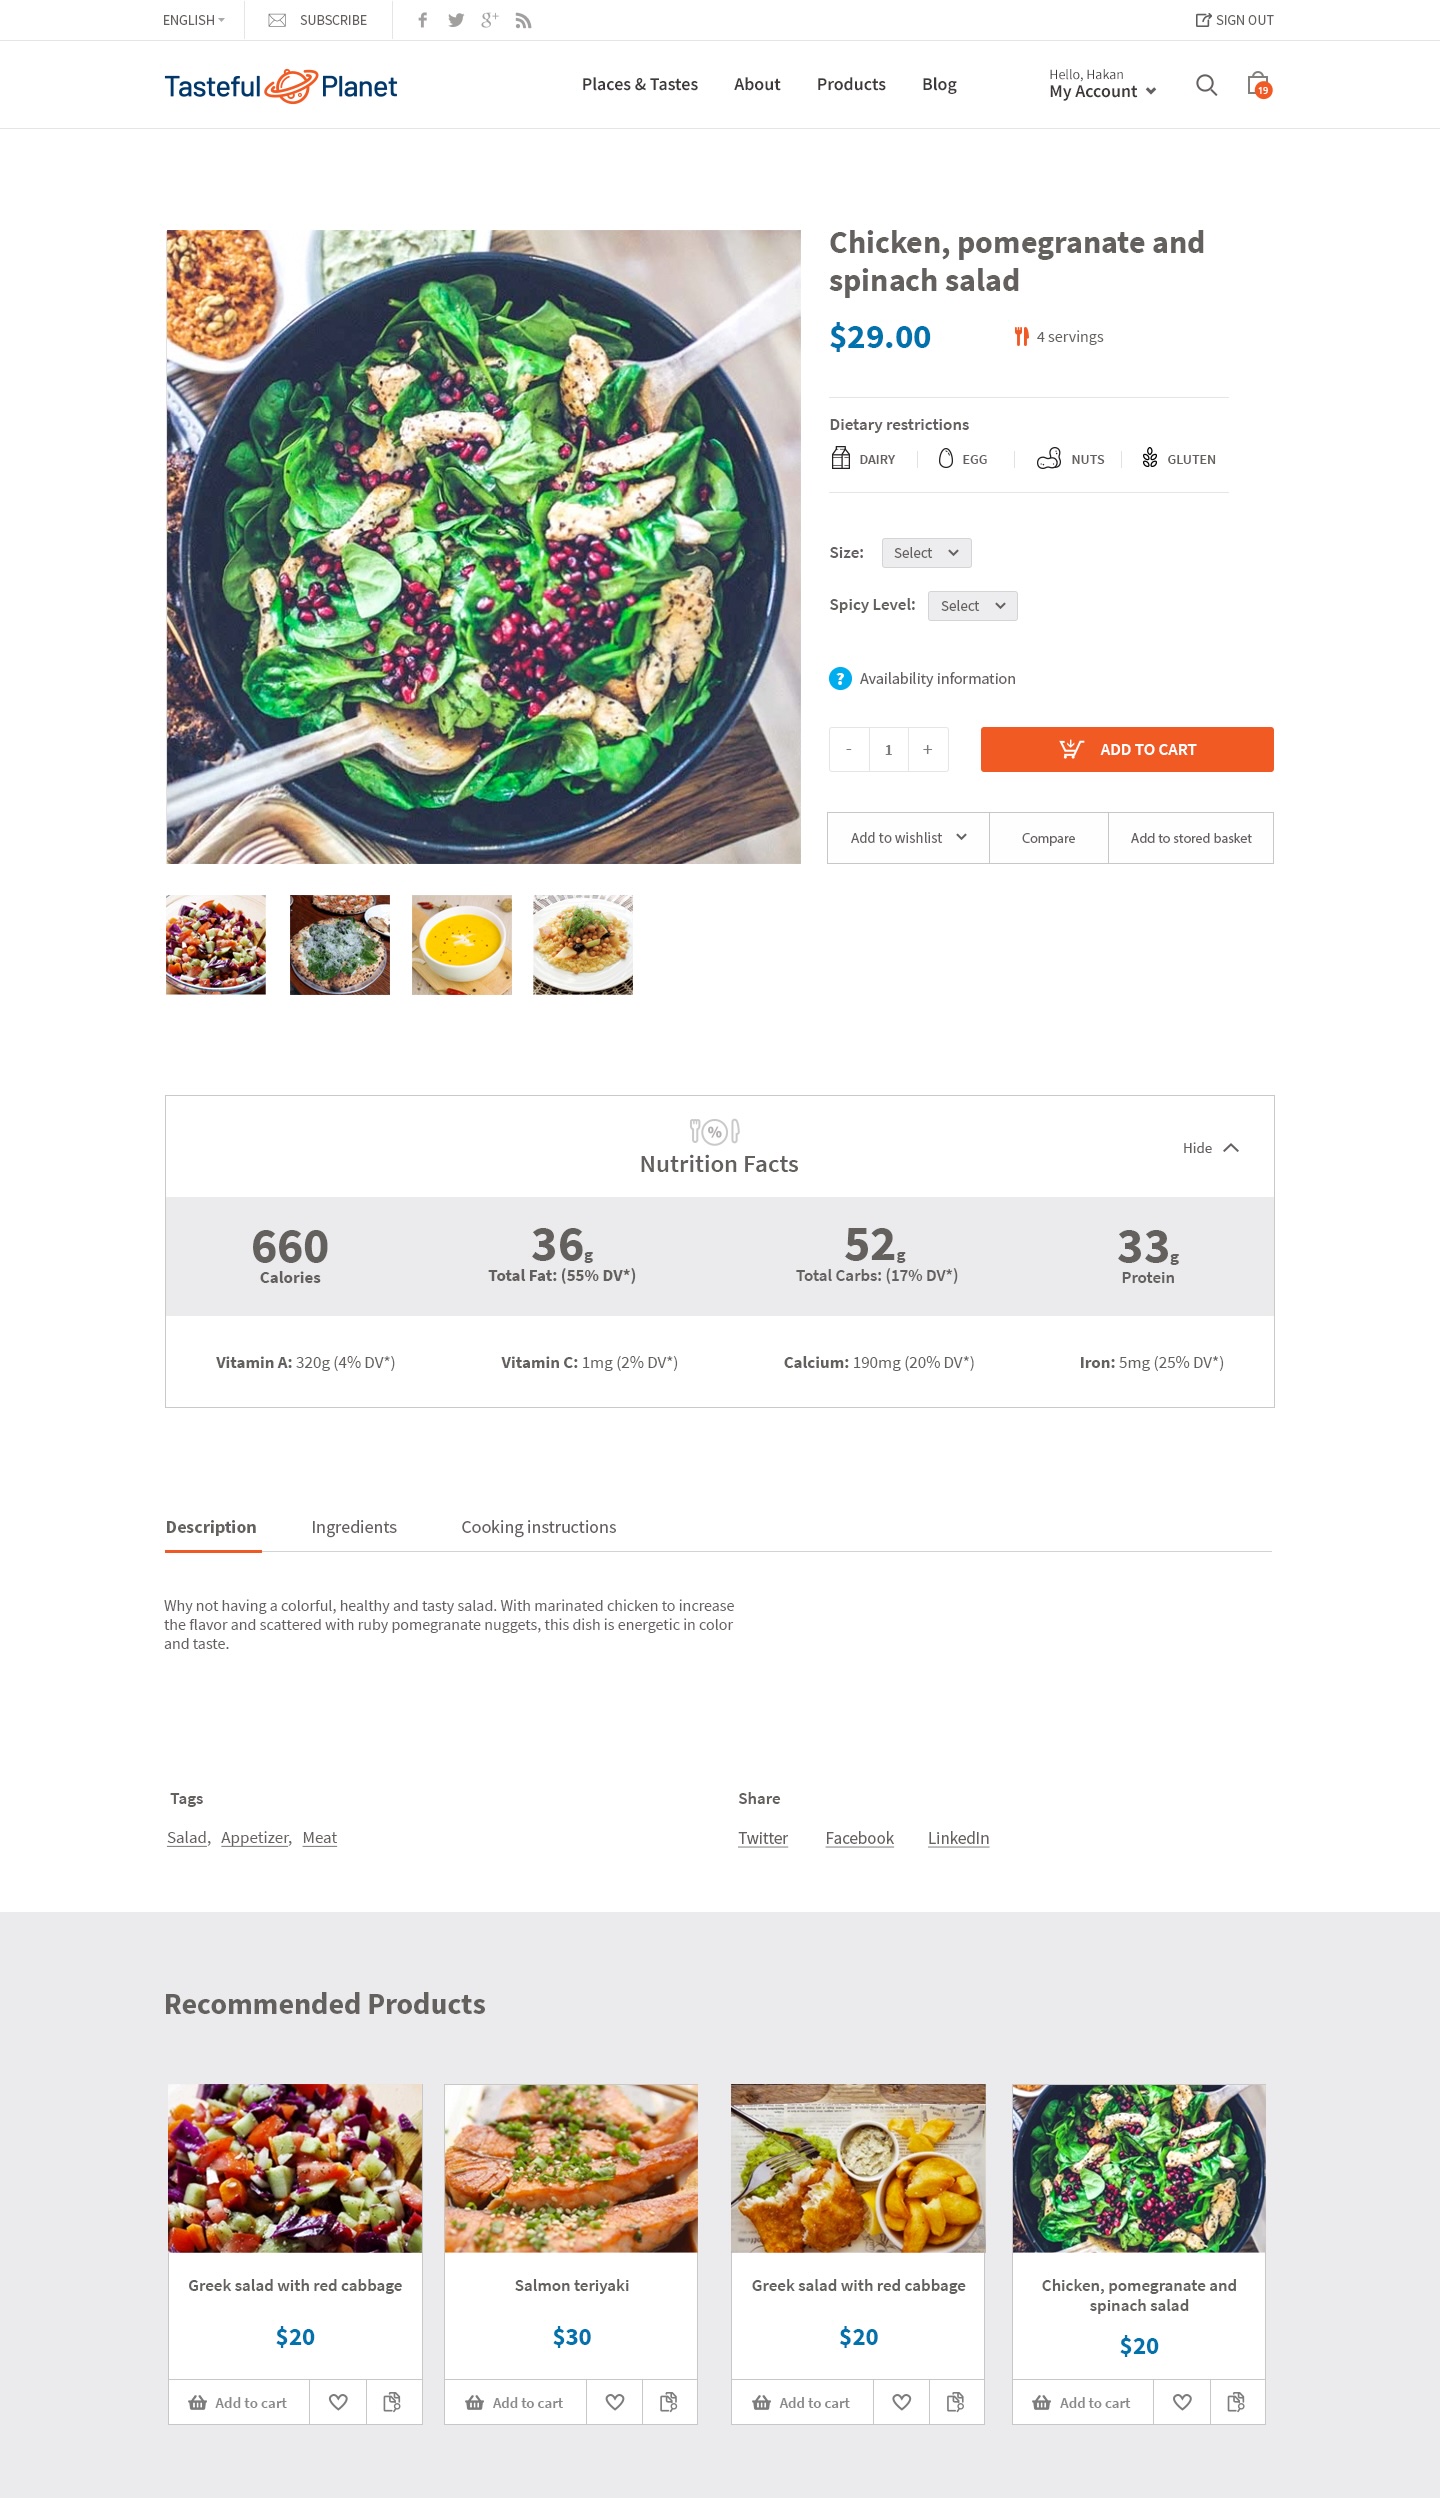Open the Cooking instructions tab
1440x2498 pixels.
click(538, 1527)
